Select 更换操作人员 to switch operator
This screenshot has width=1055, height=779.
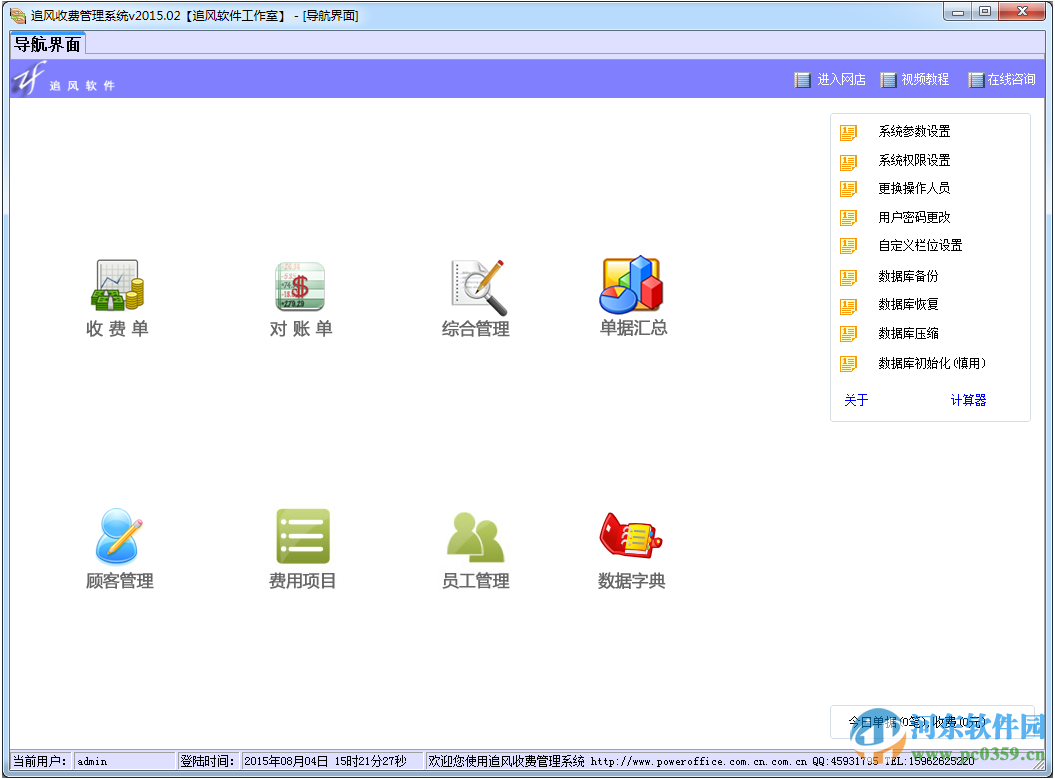tap(914, 188)
